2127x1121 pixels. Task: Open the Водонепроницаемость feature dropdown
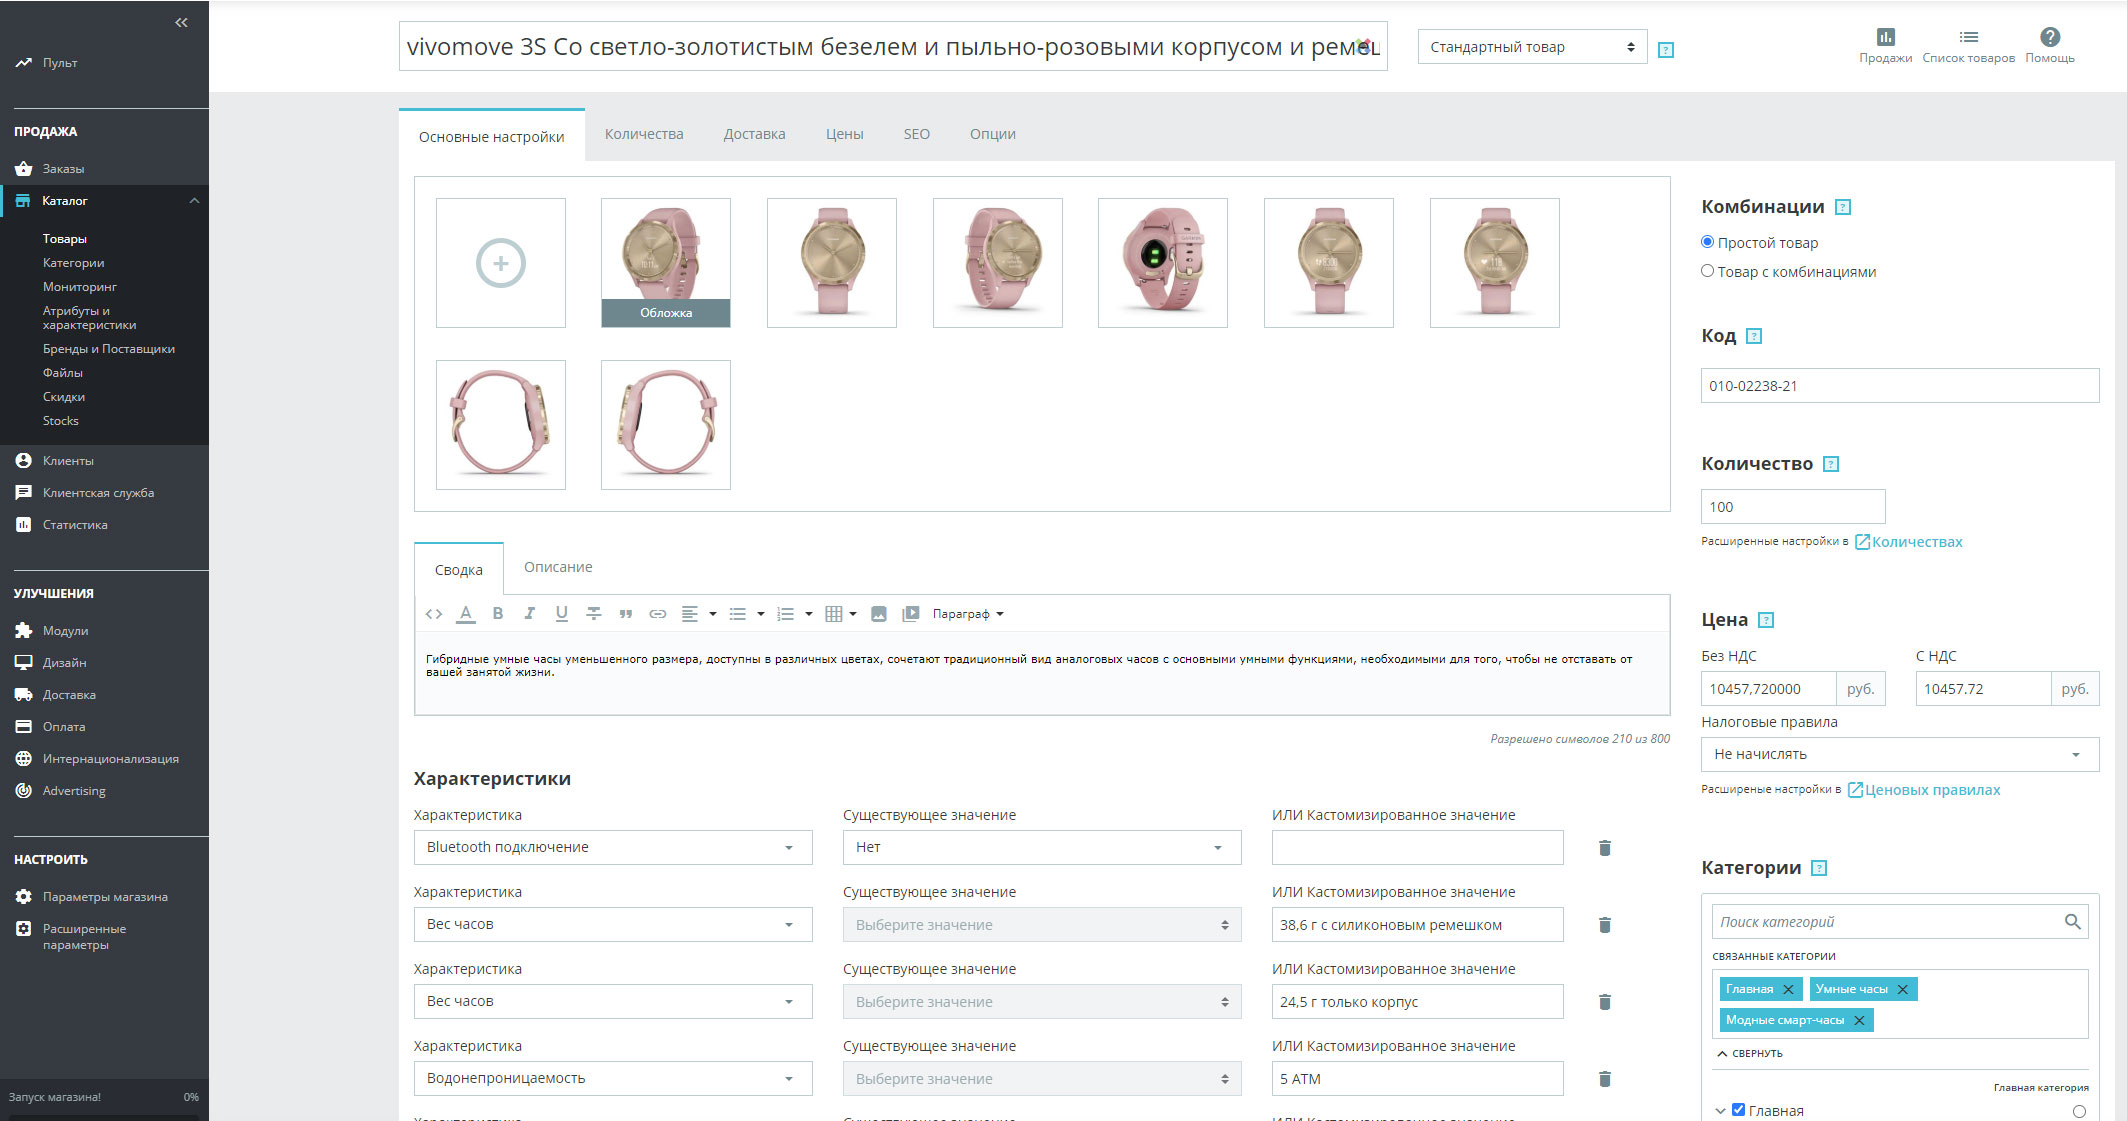click(x=613, y=1079)
